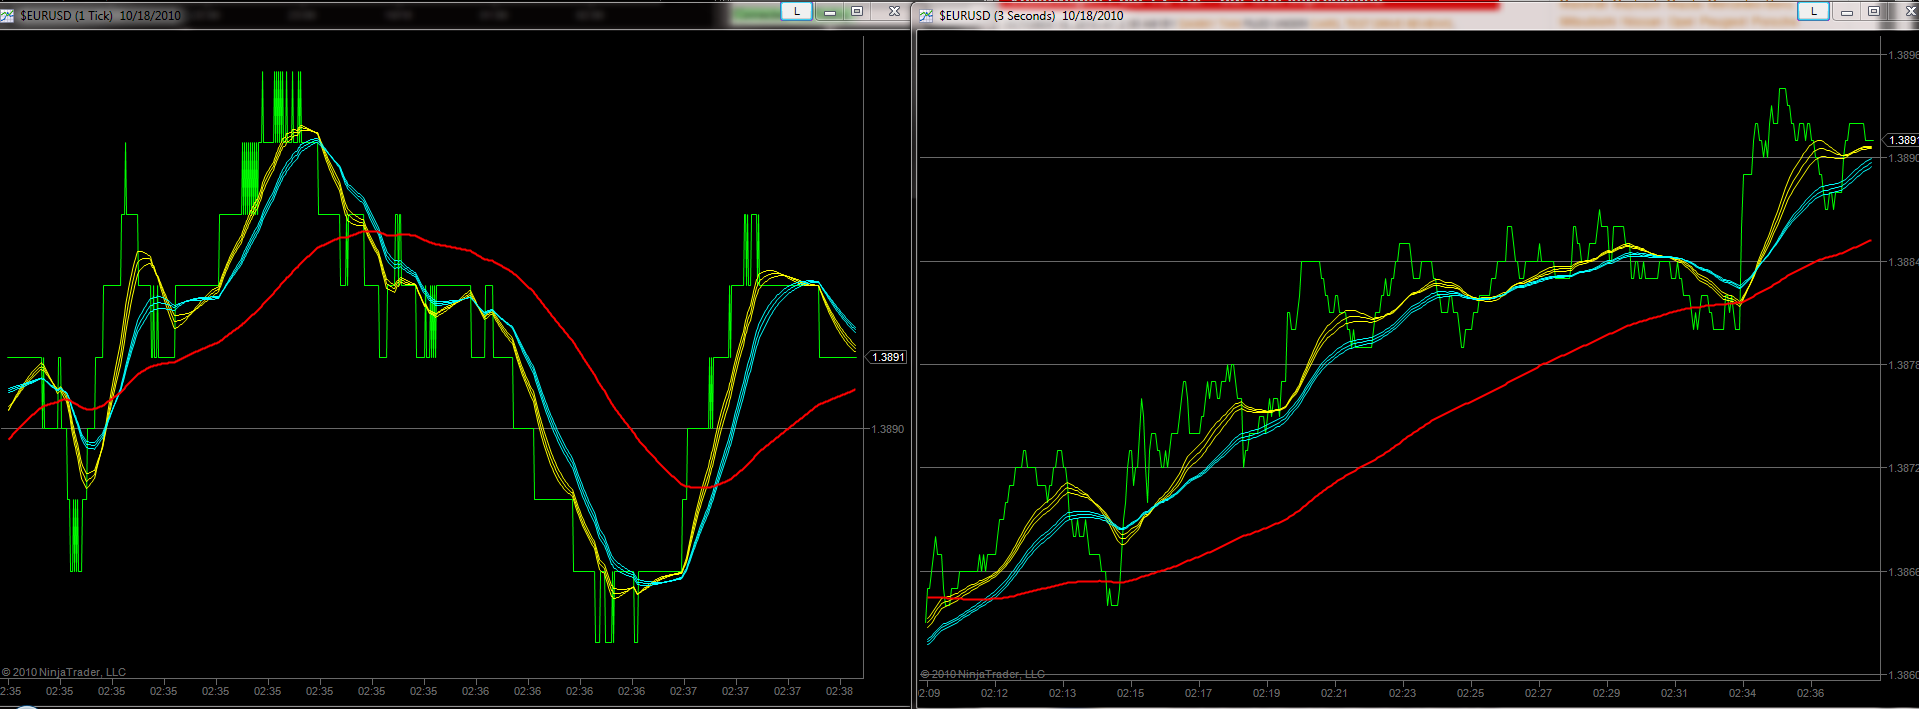Image resolution: width=1919 pixels, height=709 pixels.
Task: Click the 1.3872 price label on the 3 Seconds chart
Action: [x=1903, y=468]
